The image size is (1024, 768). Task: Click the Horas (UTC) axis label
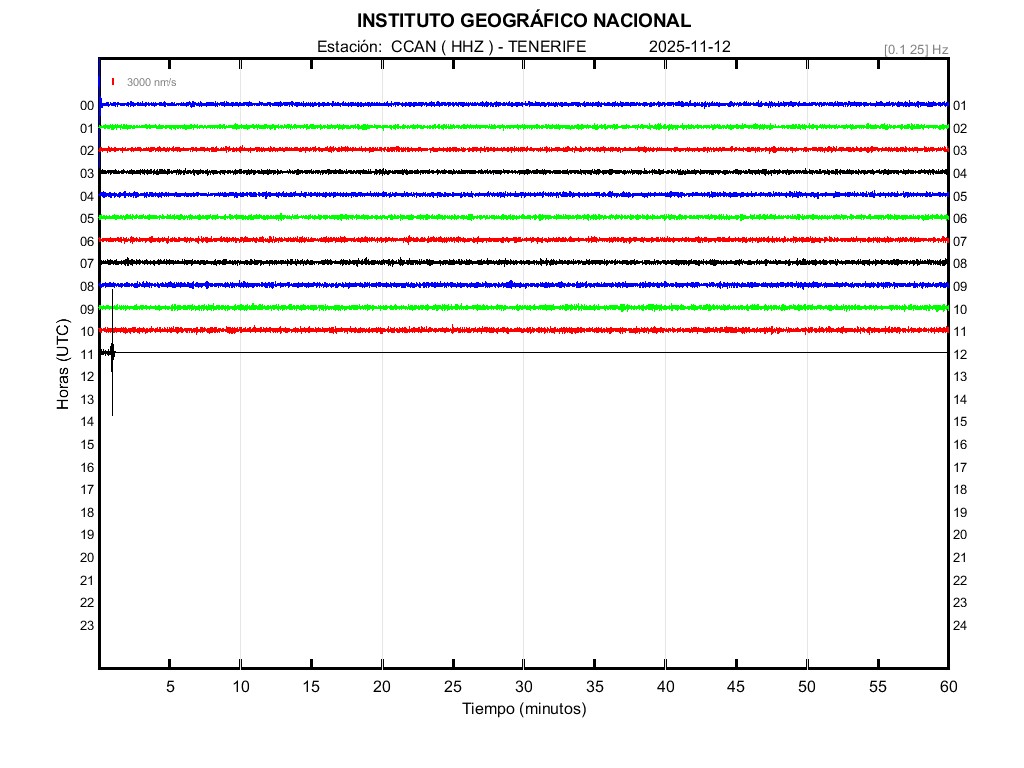(63, 365)
